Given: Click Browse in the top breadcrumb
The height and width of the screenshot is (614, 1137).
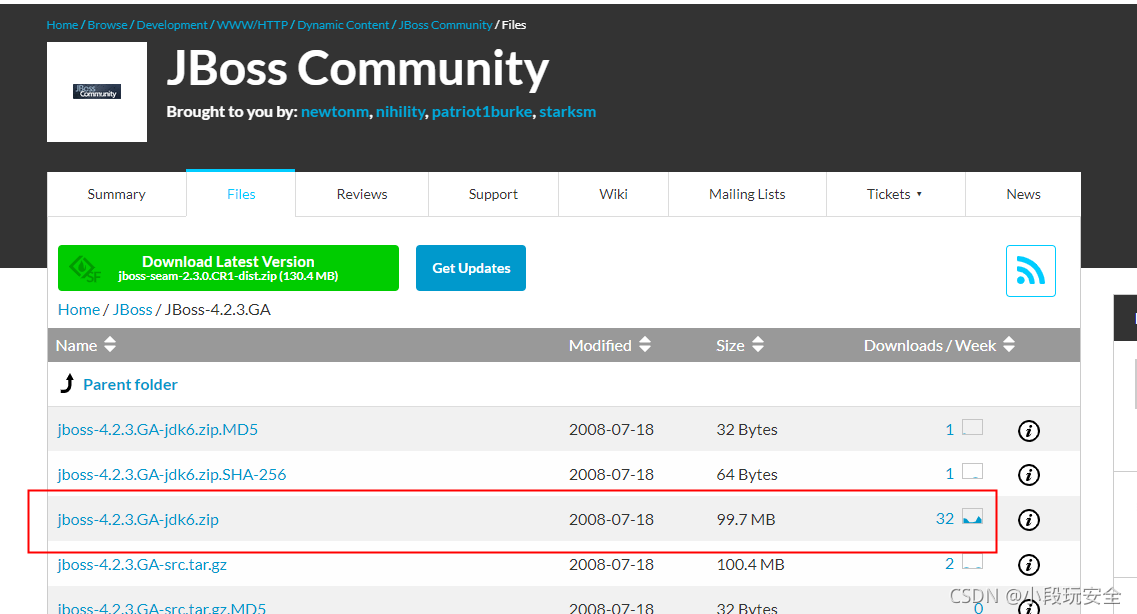Looking at the screenshot, I should tap(107, 25).
